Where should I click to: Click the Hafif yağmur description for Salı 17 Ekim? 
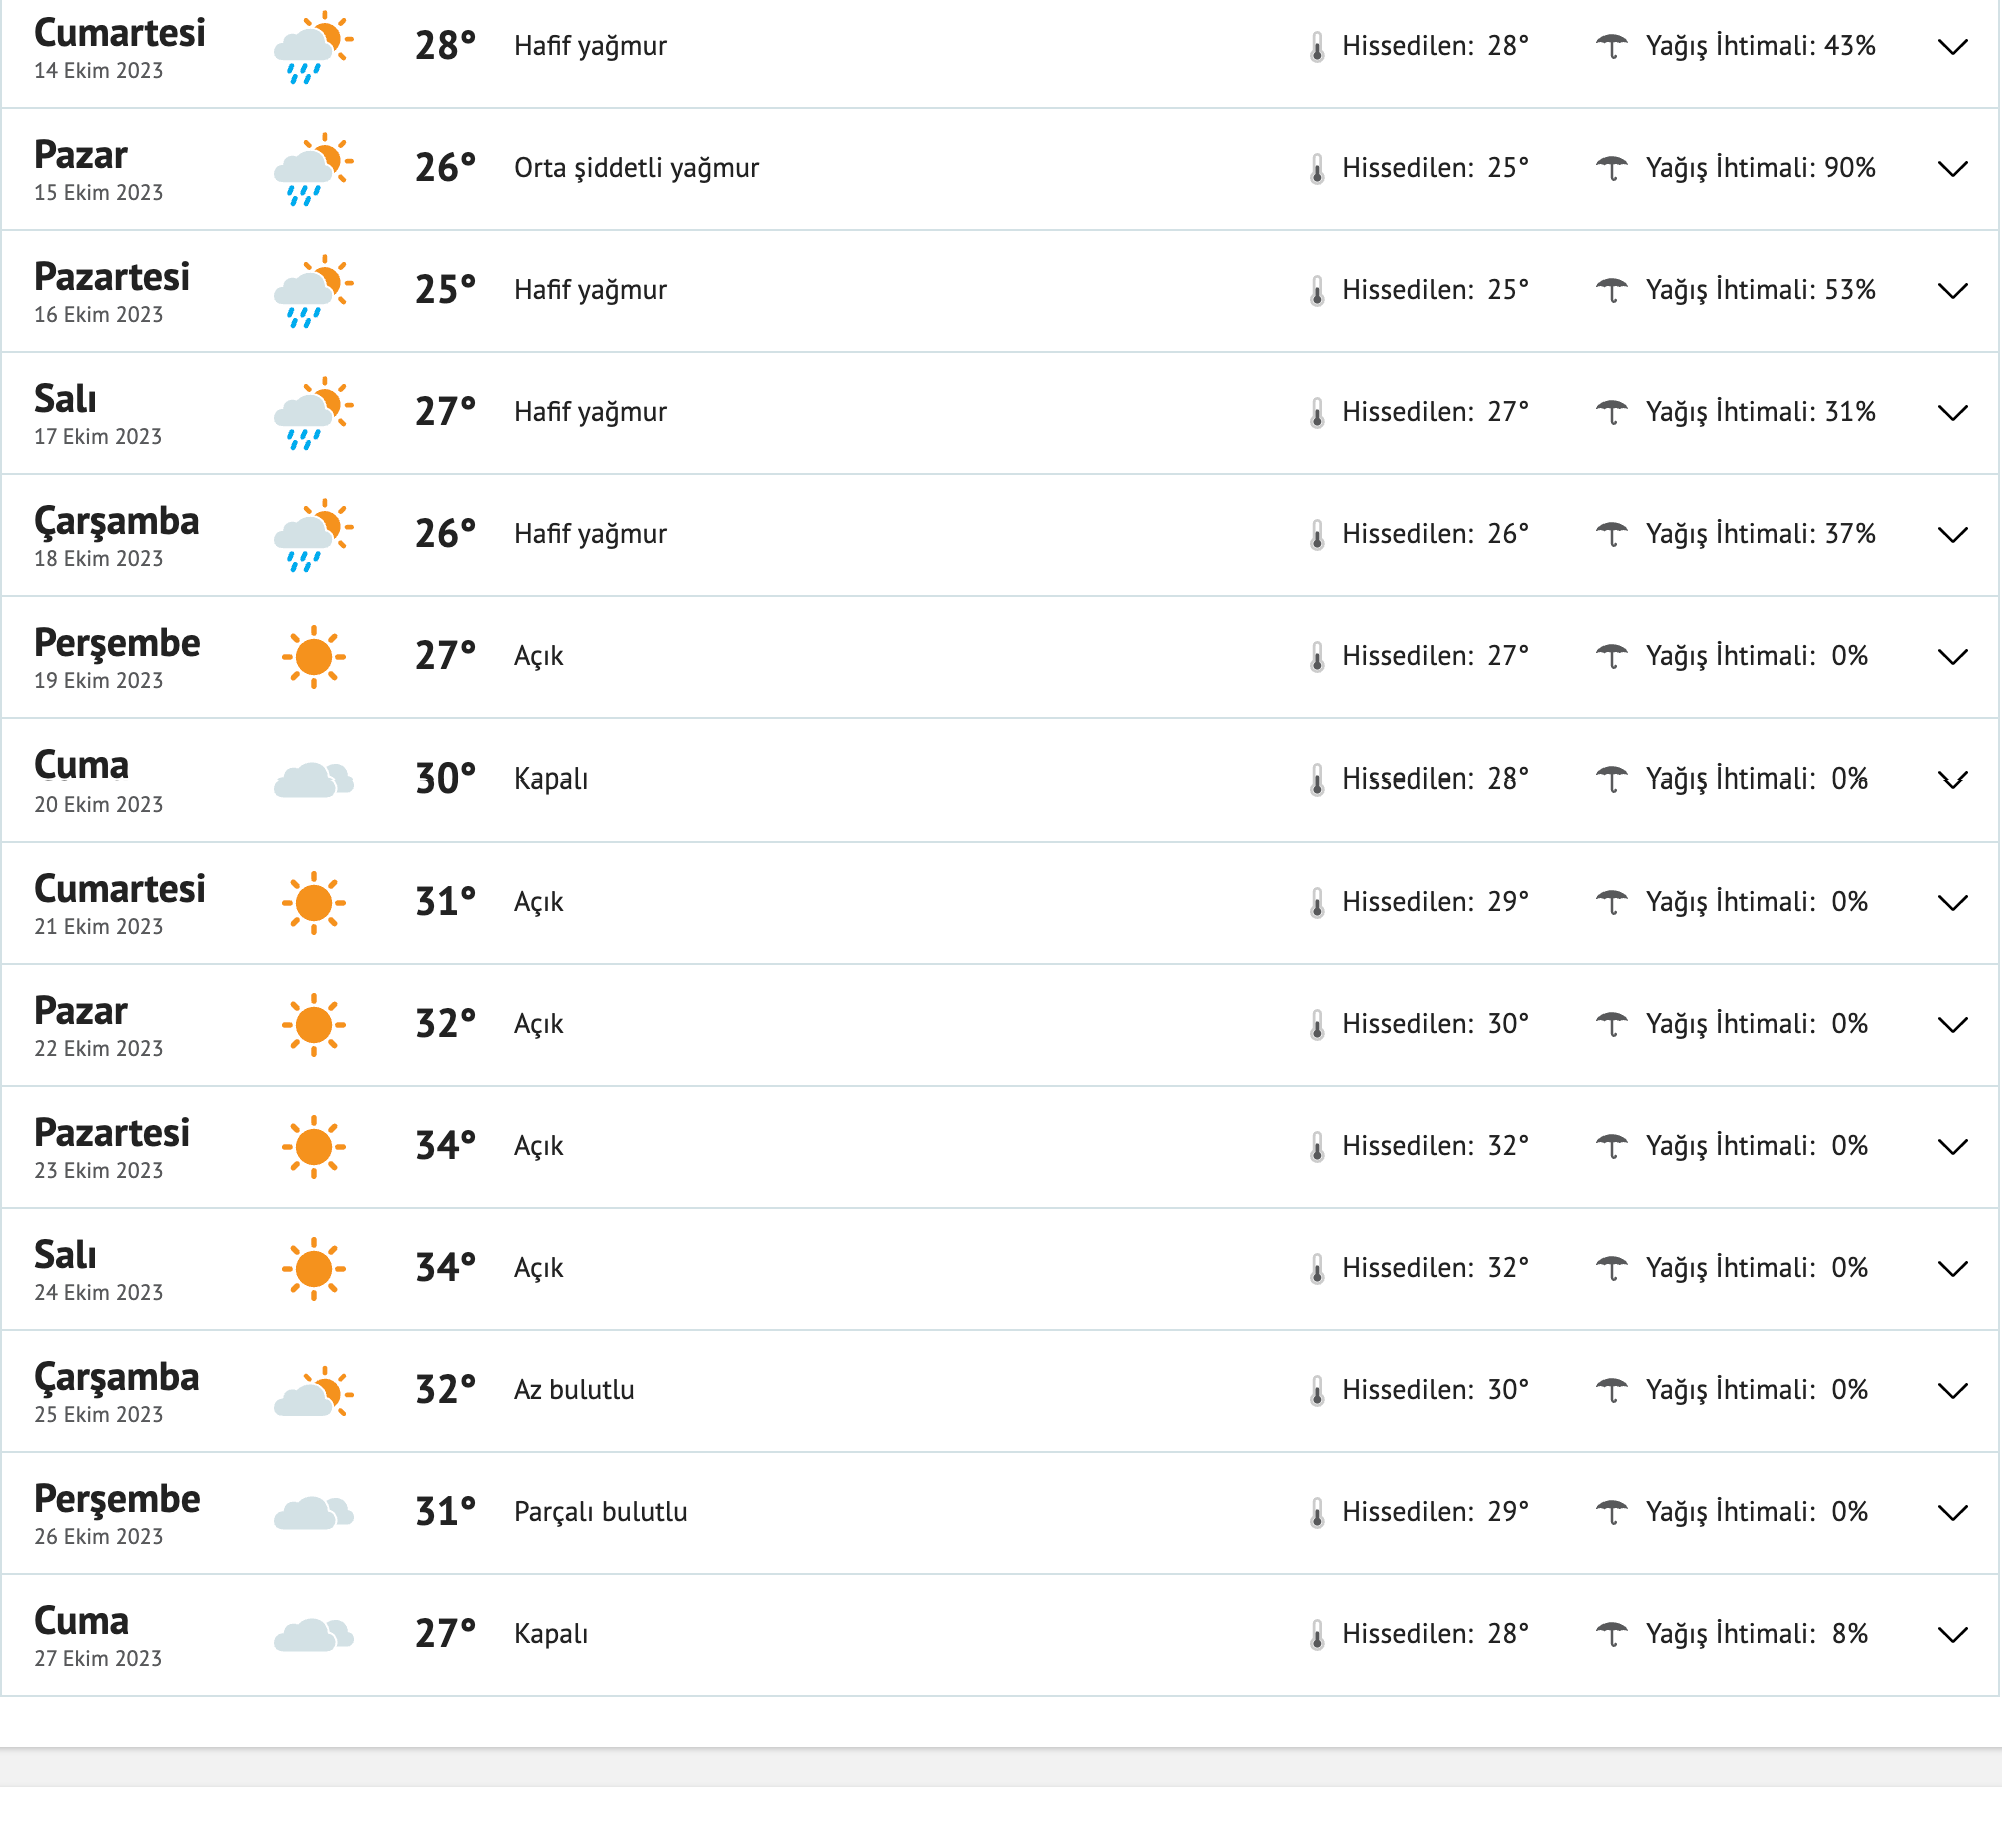(x=590, y=411)
